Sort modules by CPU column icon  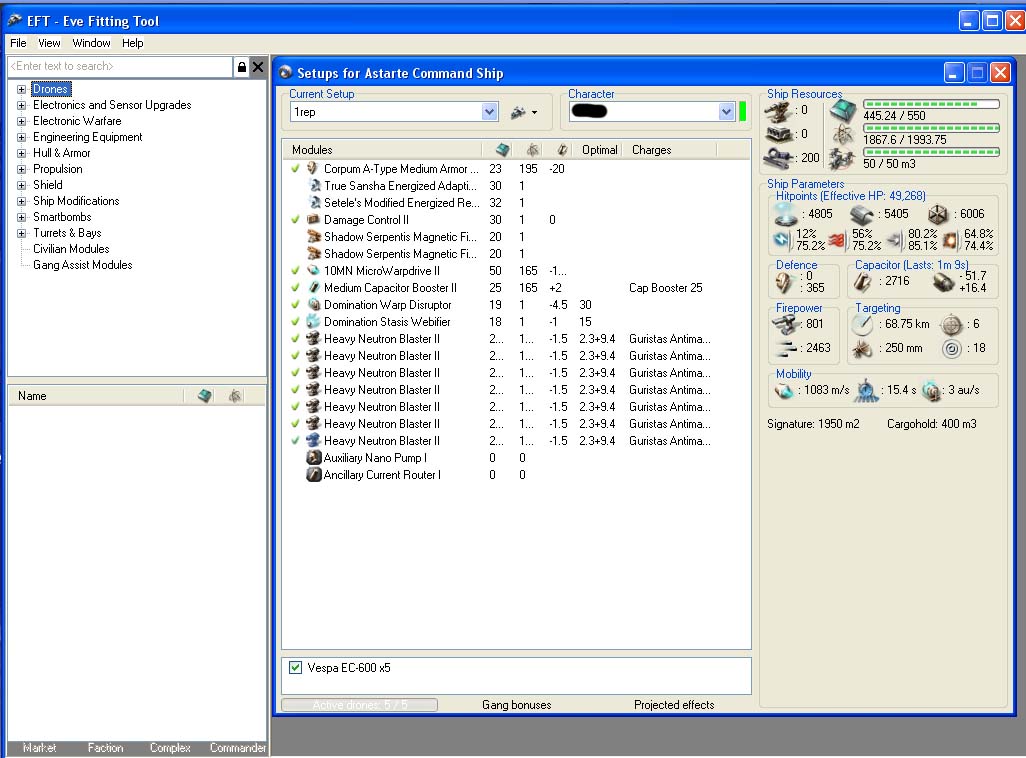pos(503,150)
